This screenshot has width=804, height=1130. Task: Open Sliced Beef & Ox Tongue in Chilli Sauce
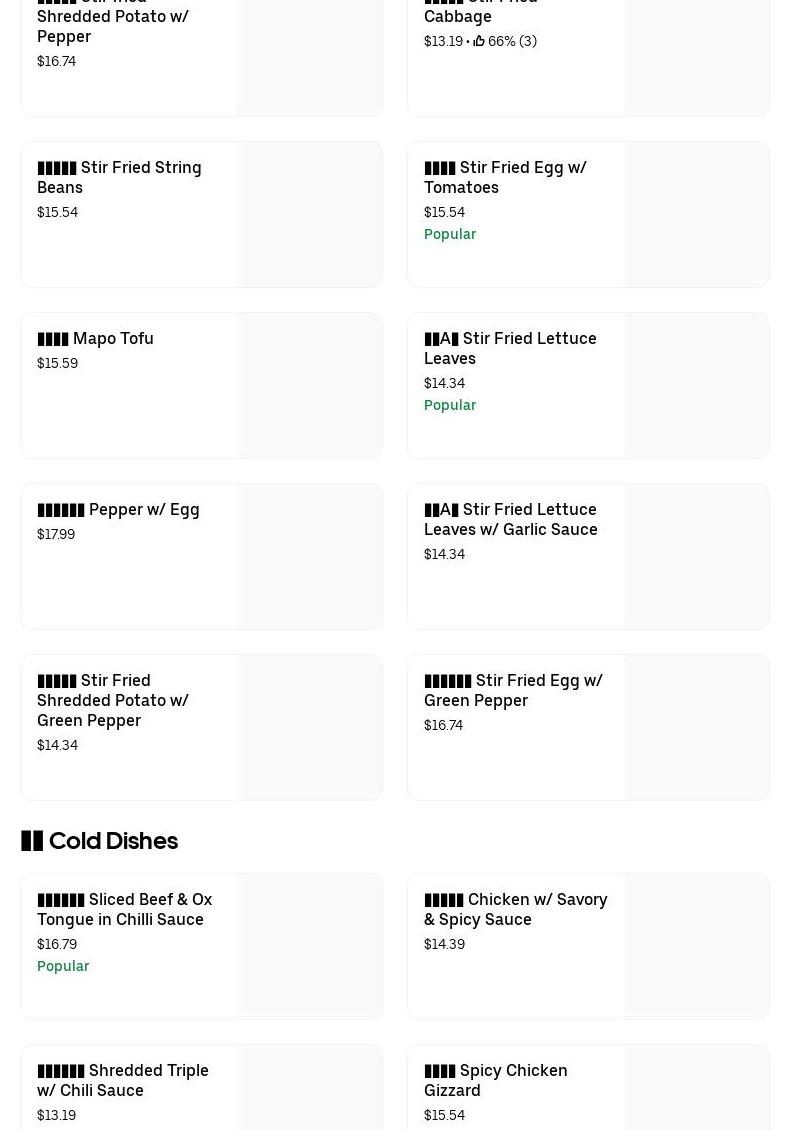124,909
